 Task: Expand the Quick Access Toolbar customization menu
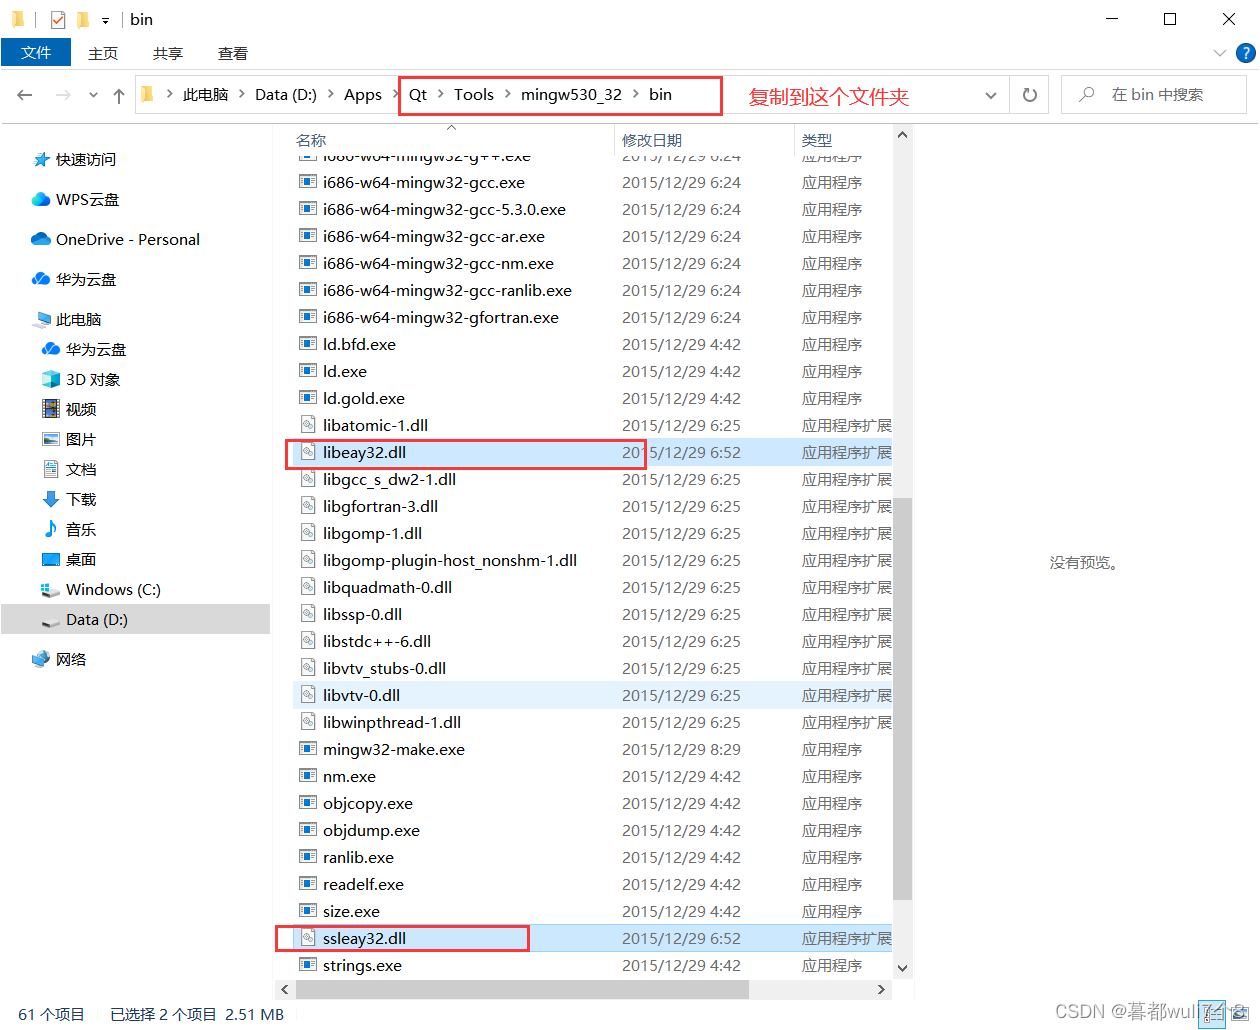[x=104, y=19]
